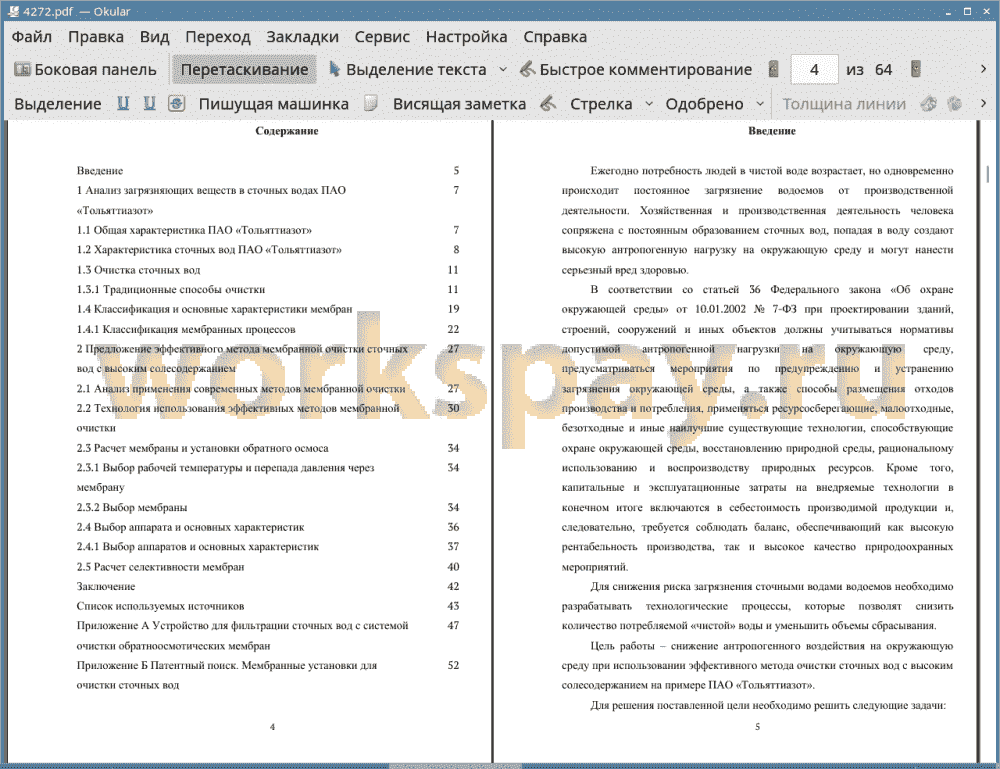
Task: Click the horizontal scrollbar handle at the bottom
Action: pyautogui.click(x=455, y=765)
